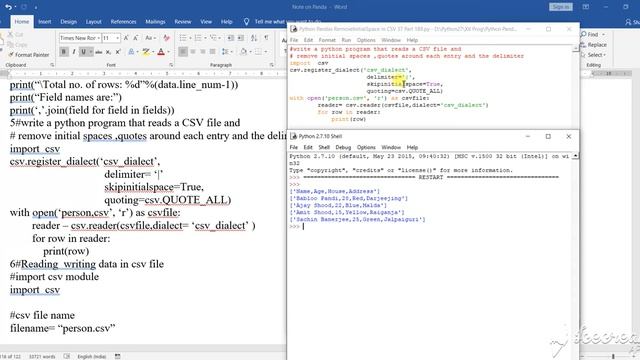Screen dimensions: 640x360
Task: Open the font color dropdown arrow
Action: [168, 52]
